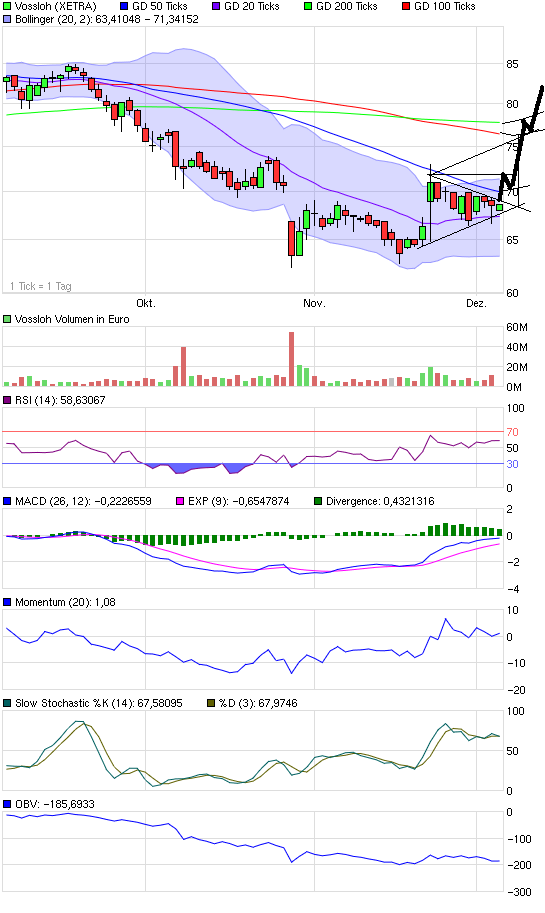Click the OBV: -185,6933 readout
Viewport: 545px width, 913px height.
point(55,804)
